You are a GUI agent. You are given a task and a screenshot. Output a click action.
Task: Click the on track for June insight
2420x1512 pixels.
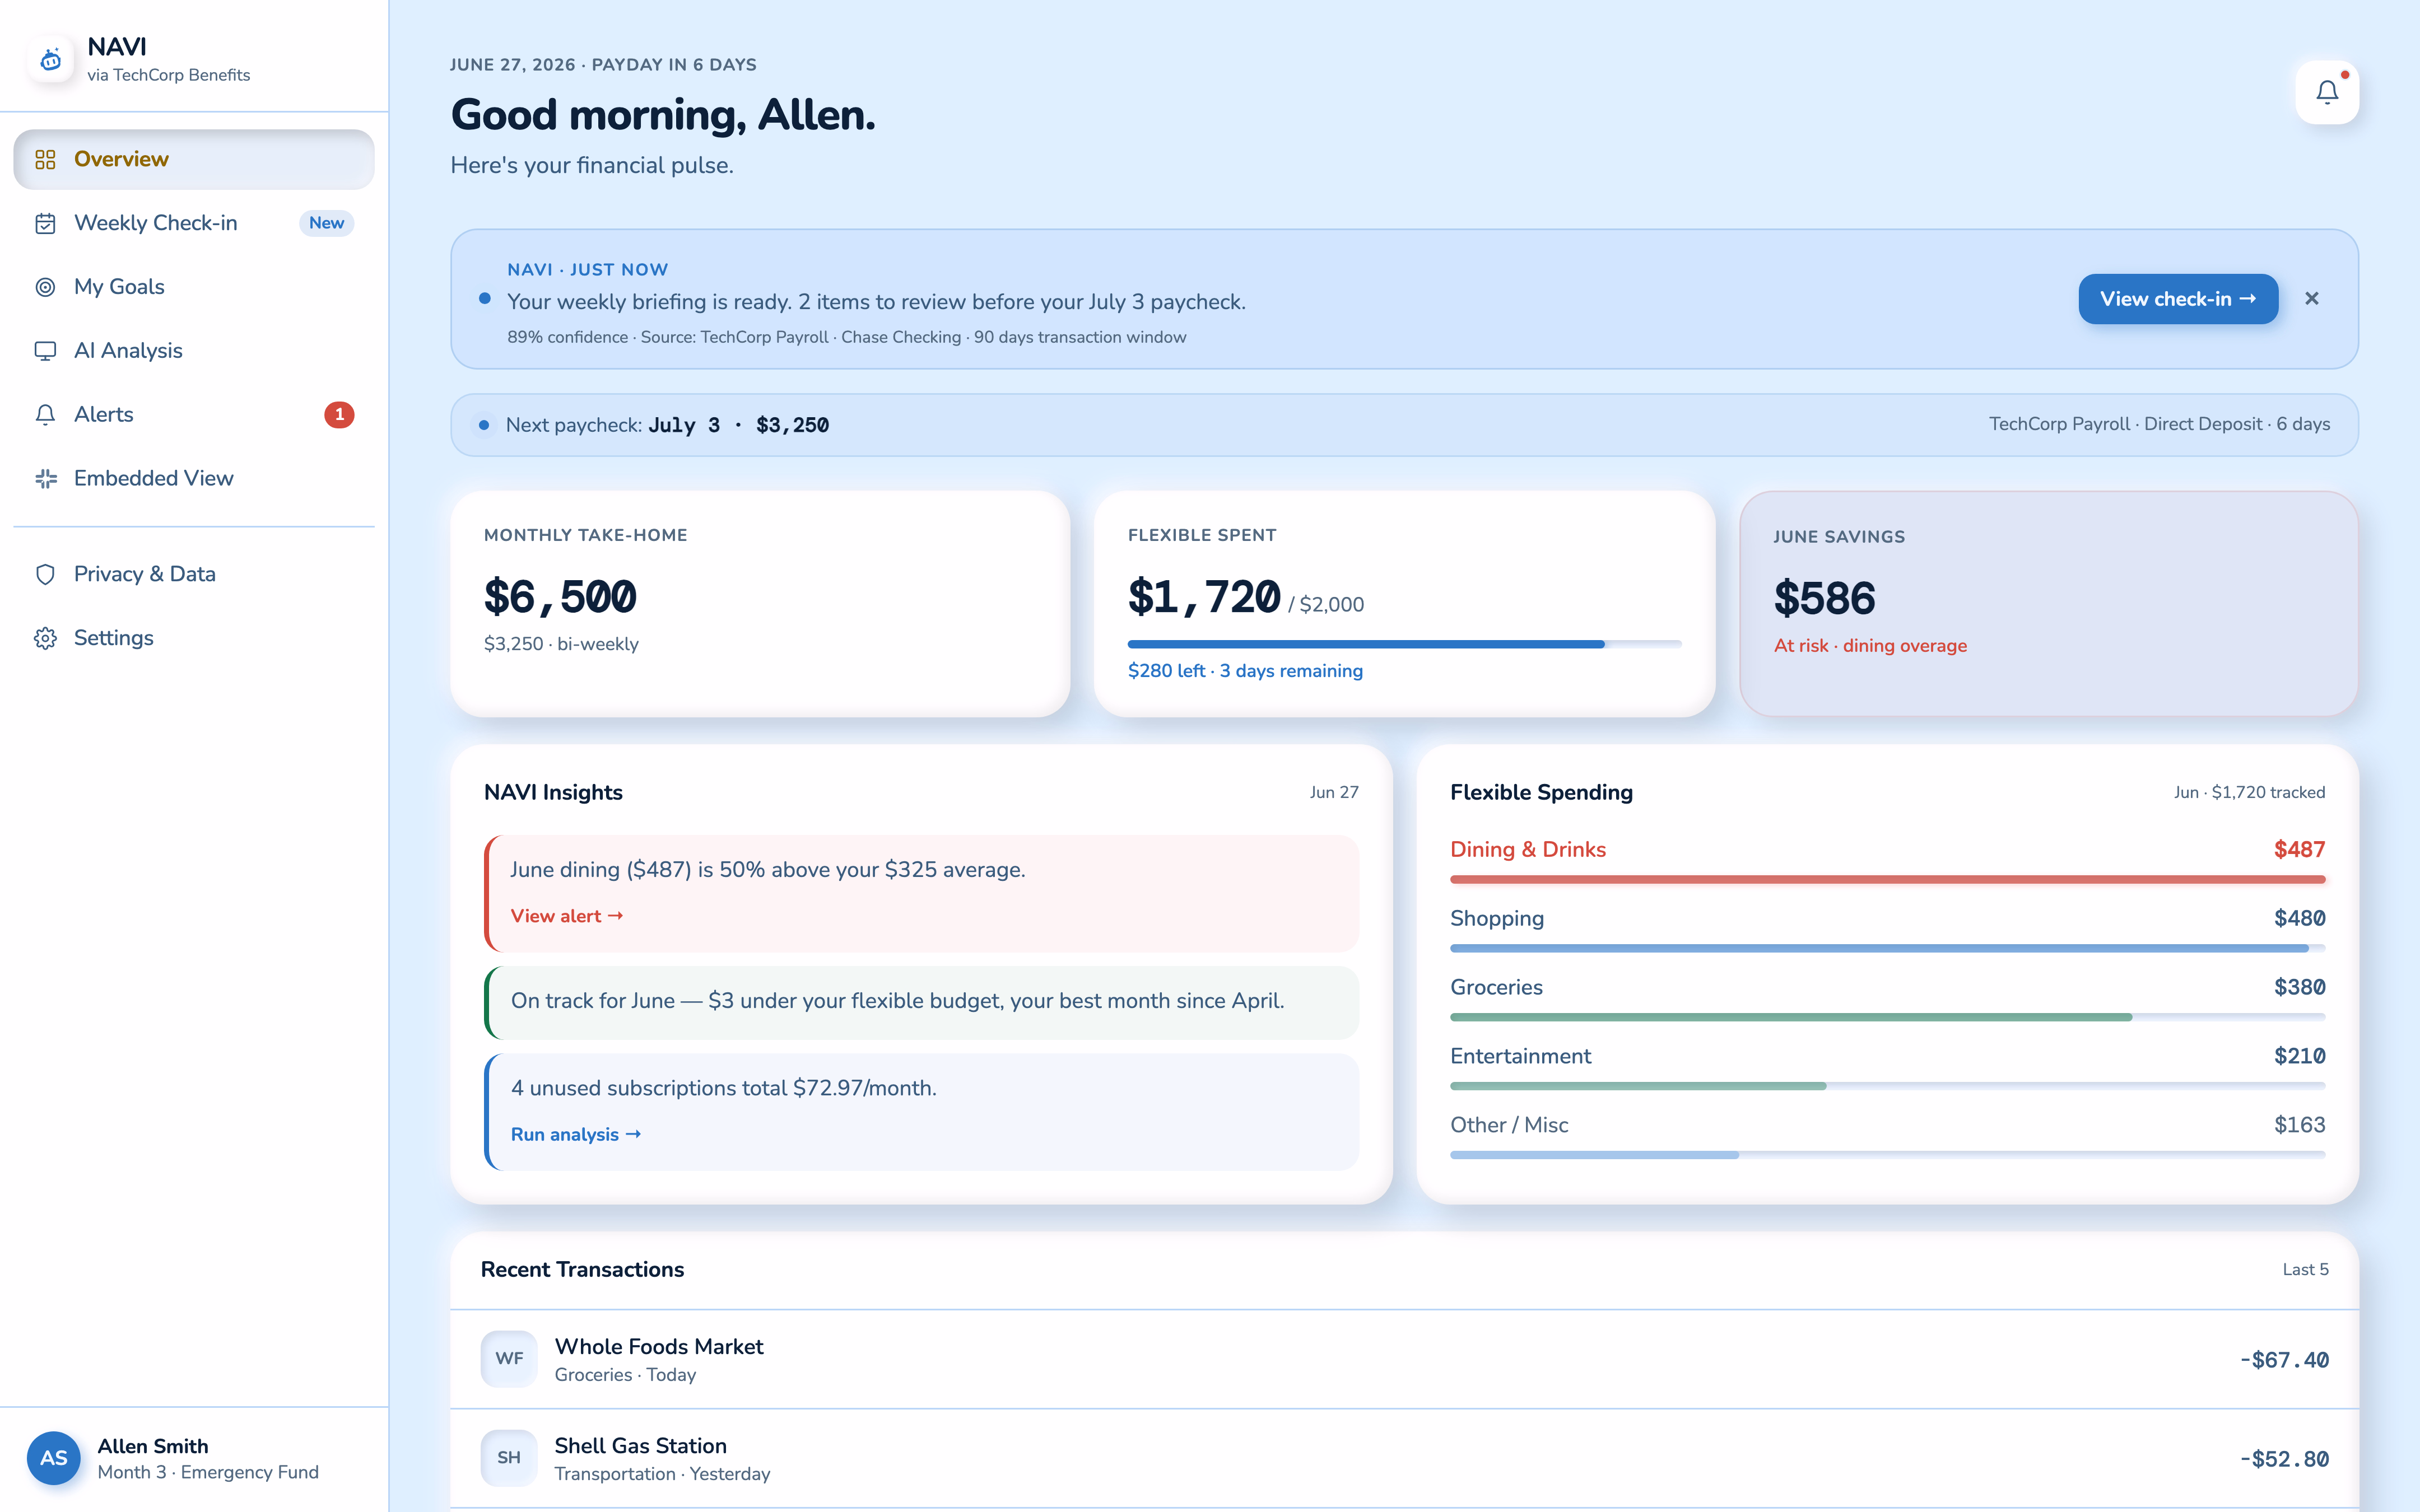(x=921, y=1002)
